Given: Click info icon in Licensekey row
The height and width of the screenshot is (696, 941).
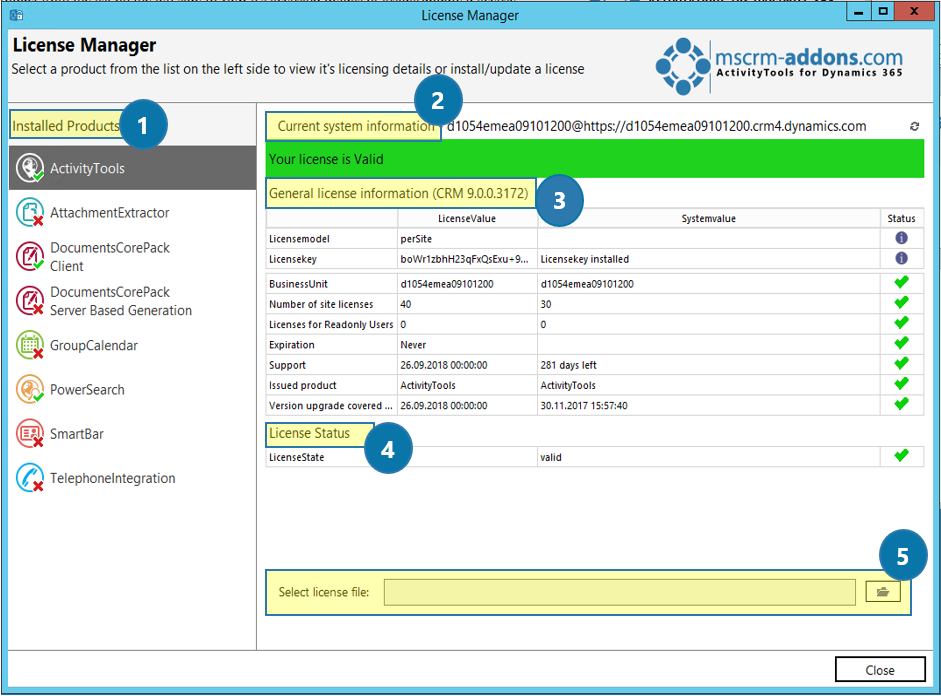Looking at the screenshot, I should pos(901,259).
